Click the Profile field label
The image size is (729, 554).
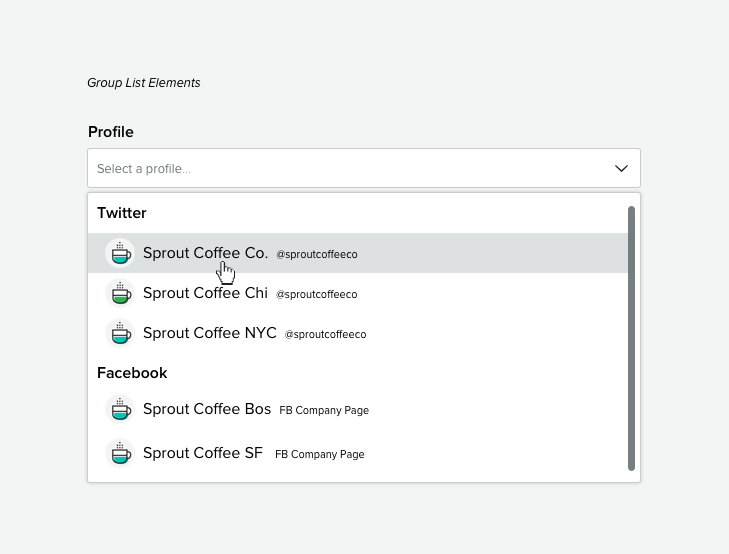pos(110,132)
